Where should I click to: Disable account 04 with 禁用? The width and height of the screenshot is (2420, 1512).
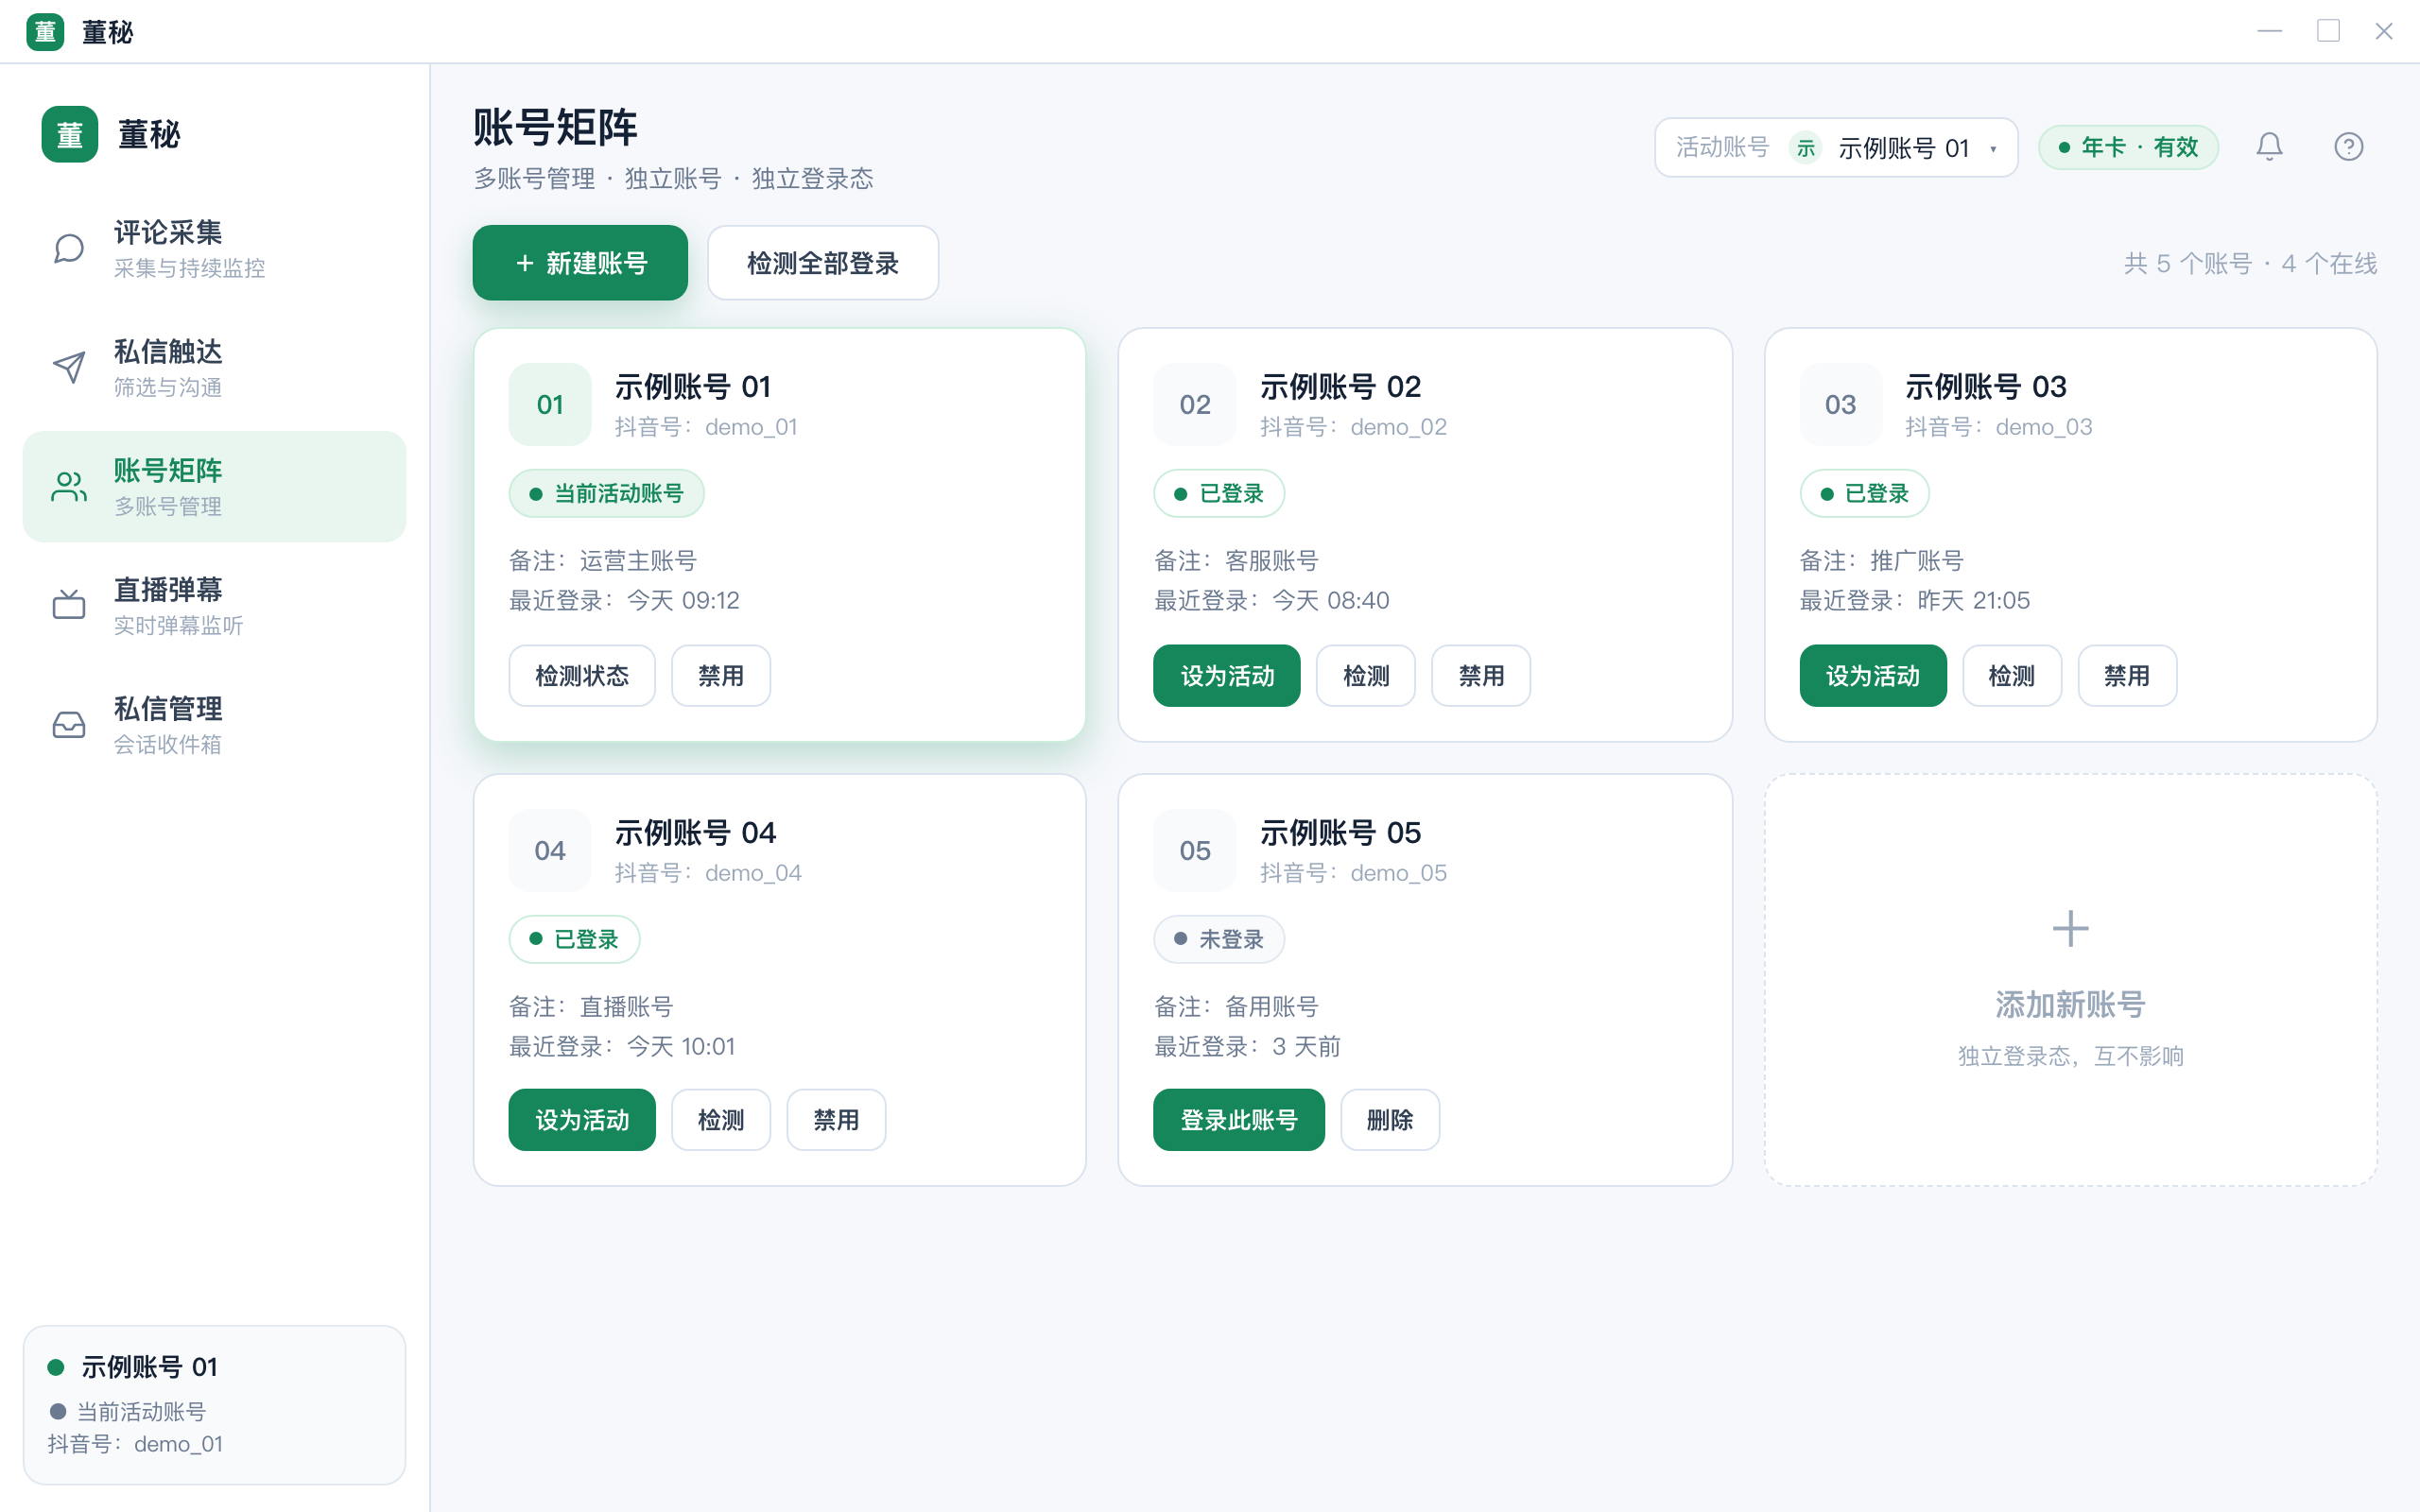836,1120
